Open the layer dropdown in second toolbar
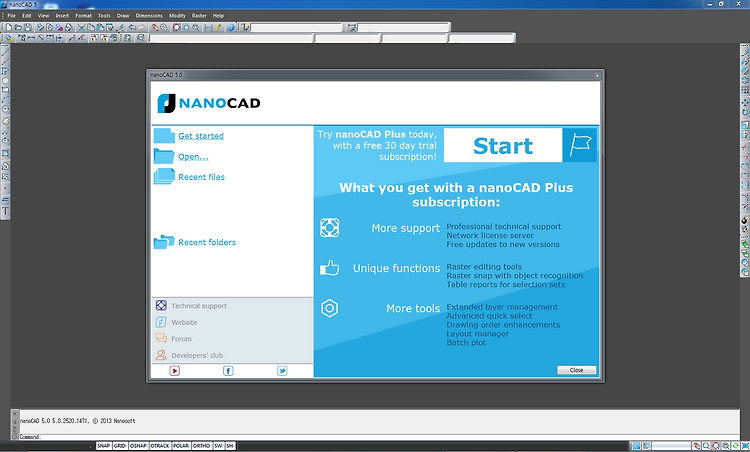Image resolution: width=750 pixels, height=452 pixels. tap(232, 38)
